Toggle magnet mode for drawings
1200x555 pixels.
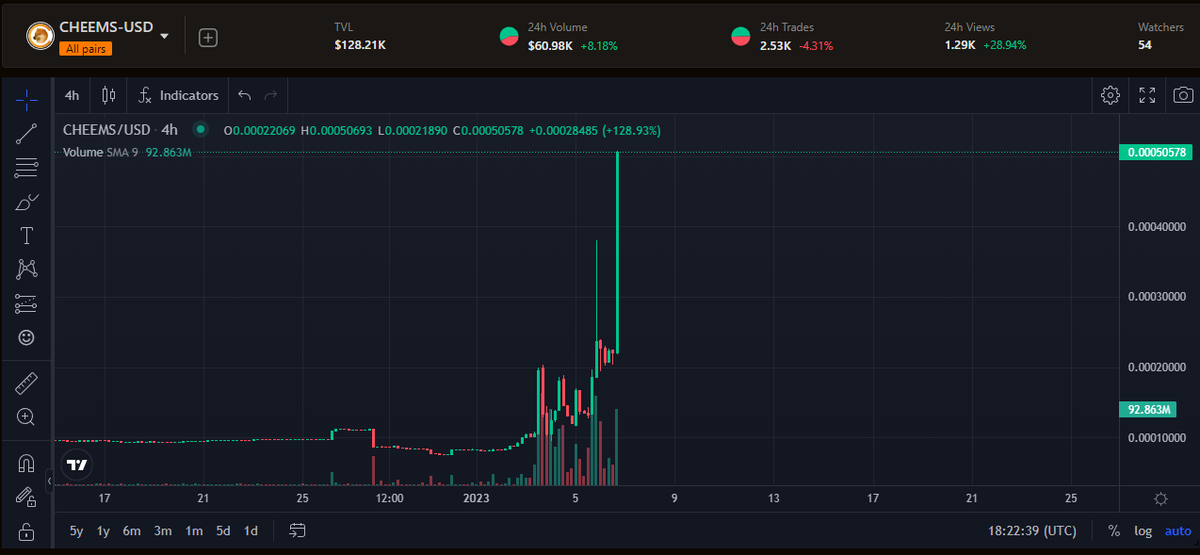(x=27, y=463)
